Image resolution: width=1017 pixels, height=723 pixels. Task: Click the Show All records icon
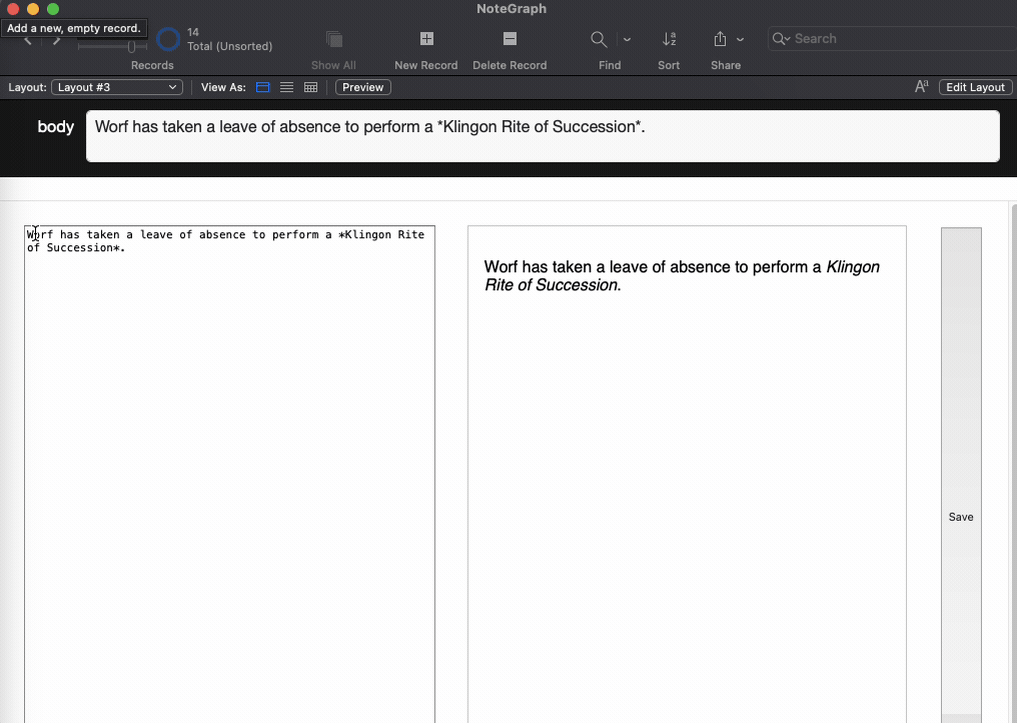pos(334,39)
